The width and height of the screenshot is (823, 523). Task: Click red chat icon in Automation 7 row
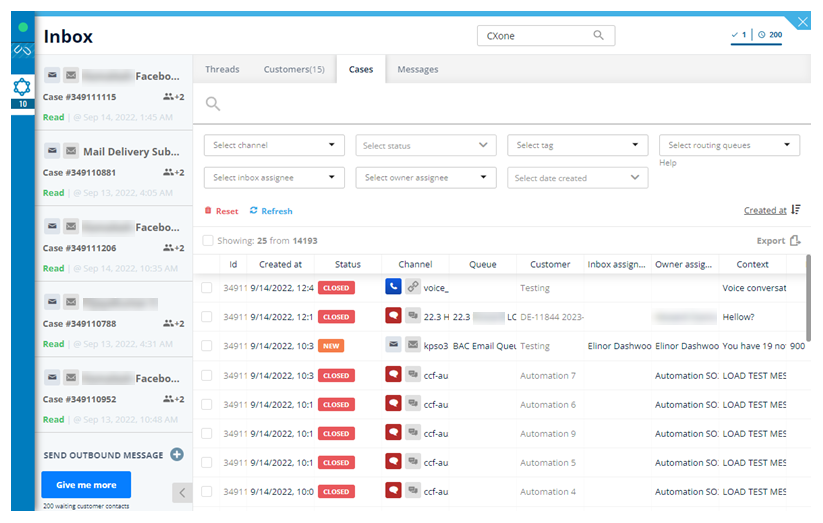click(393, 374)
